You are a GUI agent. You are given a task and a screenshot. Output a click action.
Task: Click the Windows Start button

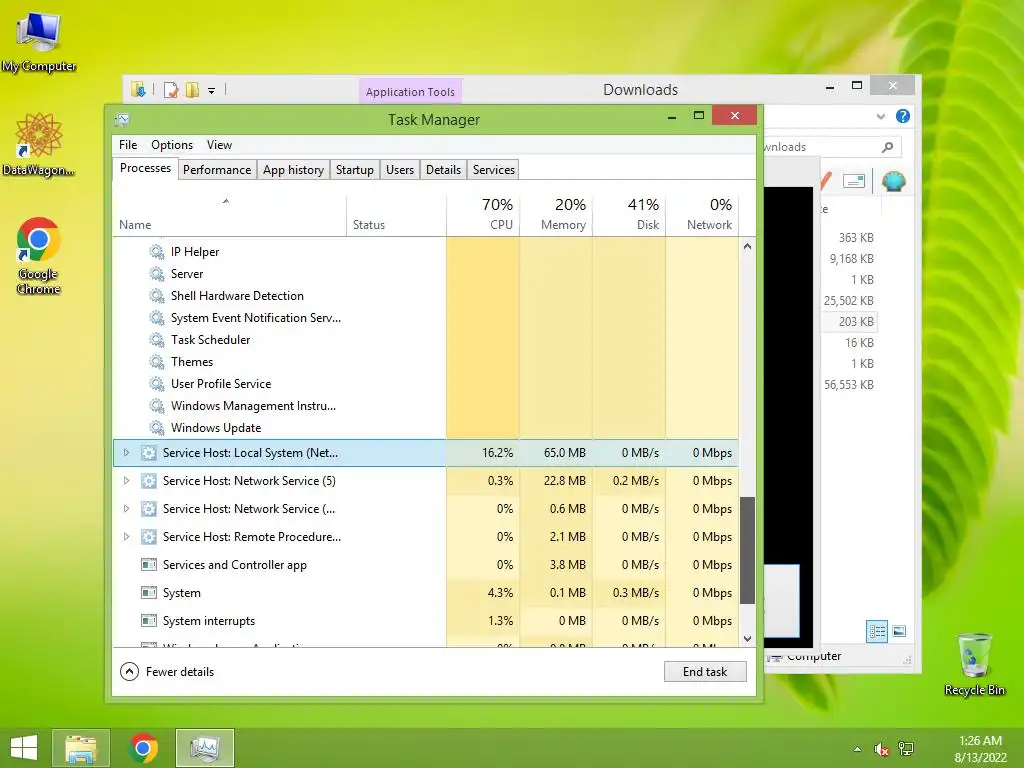24,748
